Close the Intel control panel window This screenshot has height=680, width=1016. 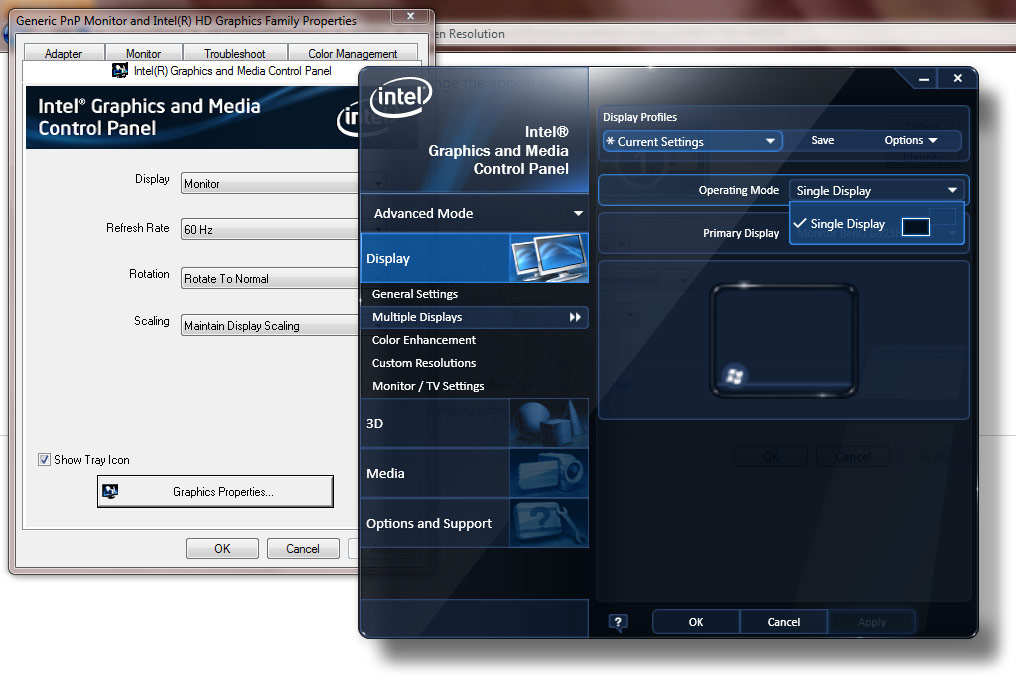(x=958, y=78)
